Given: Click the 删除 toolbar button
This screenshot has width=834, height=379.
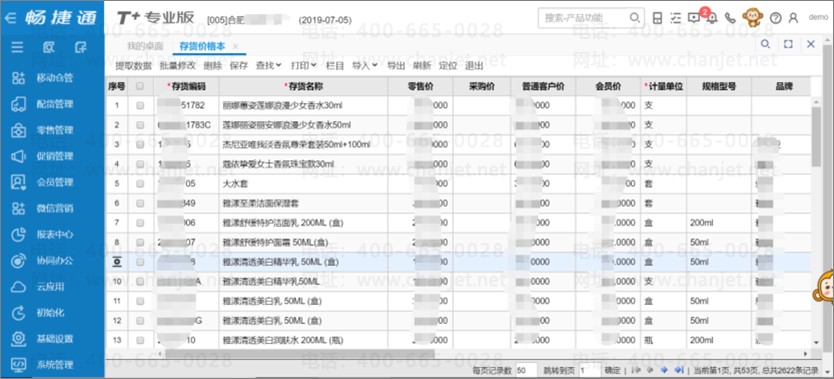Looking at the screenshot, I should point(213,66).
